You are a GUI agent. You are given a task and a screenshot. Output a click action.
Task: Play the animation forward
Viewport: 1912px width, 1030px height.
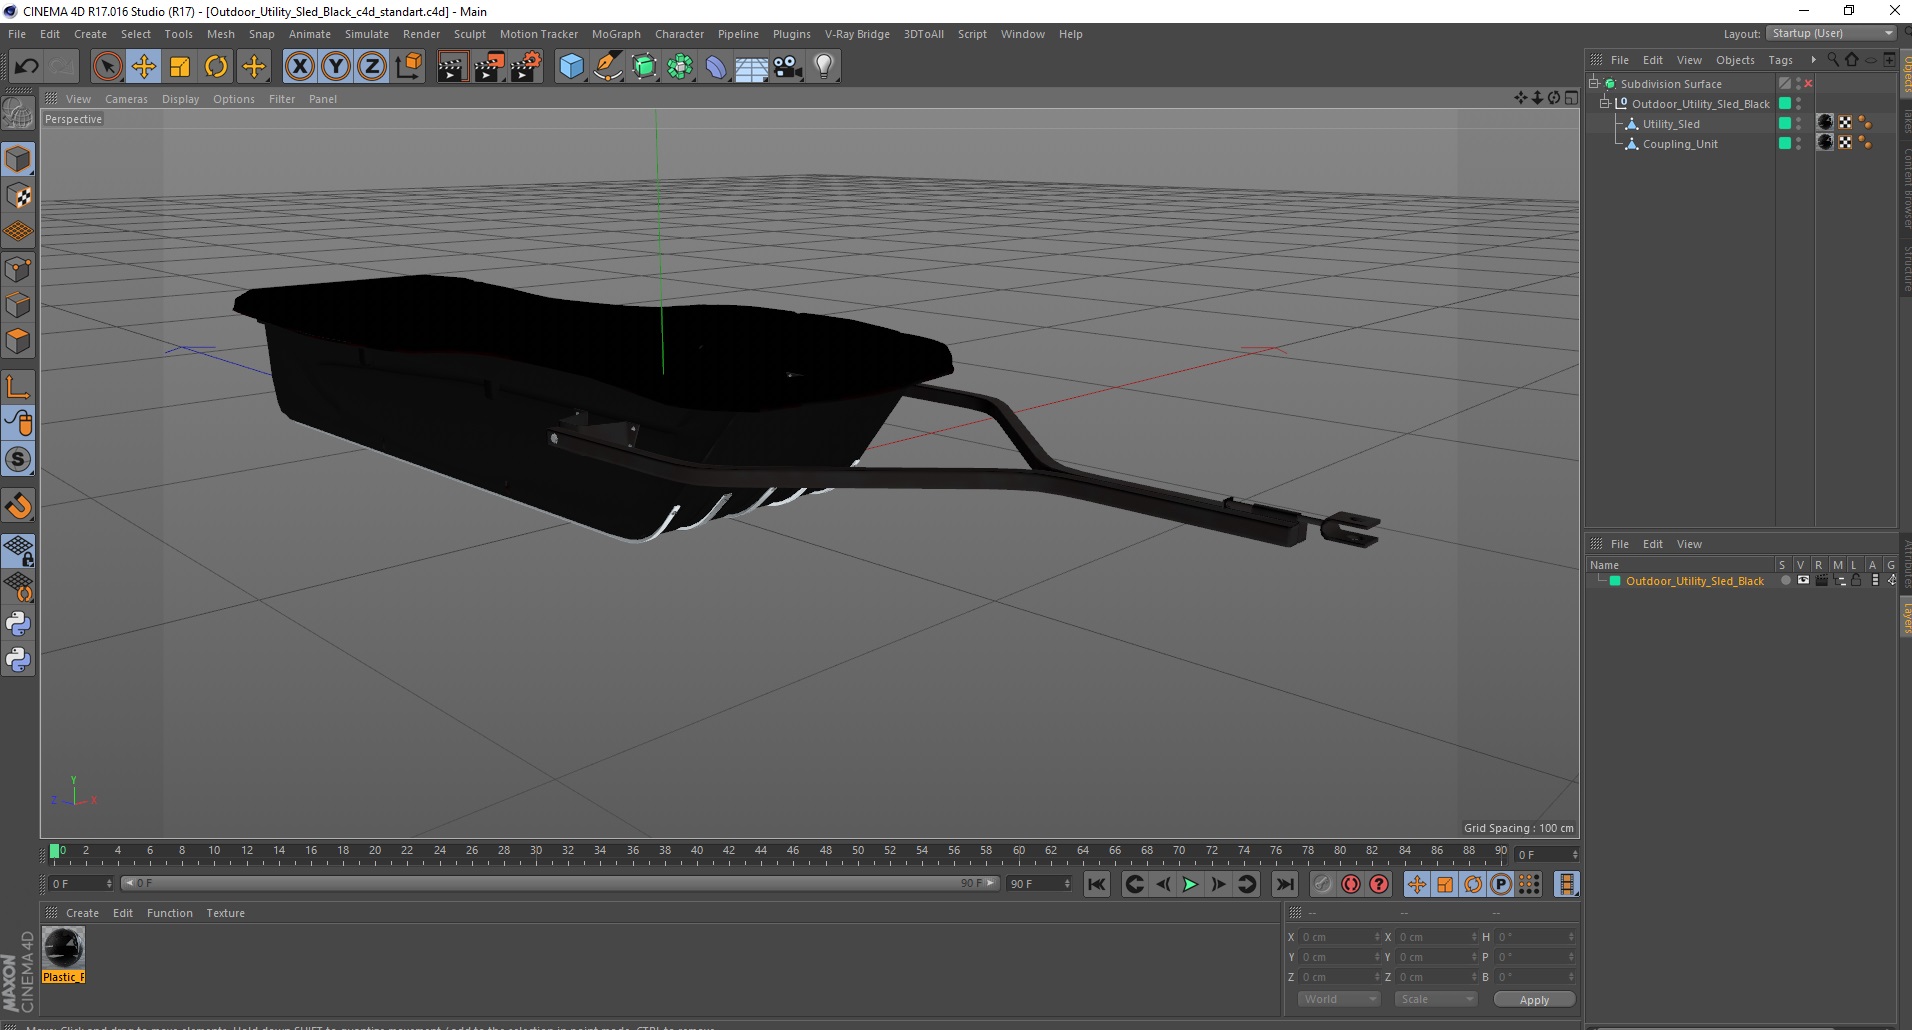pyautogui.click(x=1190, y=884)
